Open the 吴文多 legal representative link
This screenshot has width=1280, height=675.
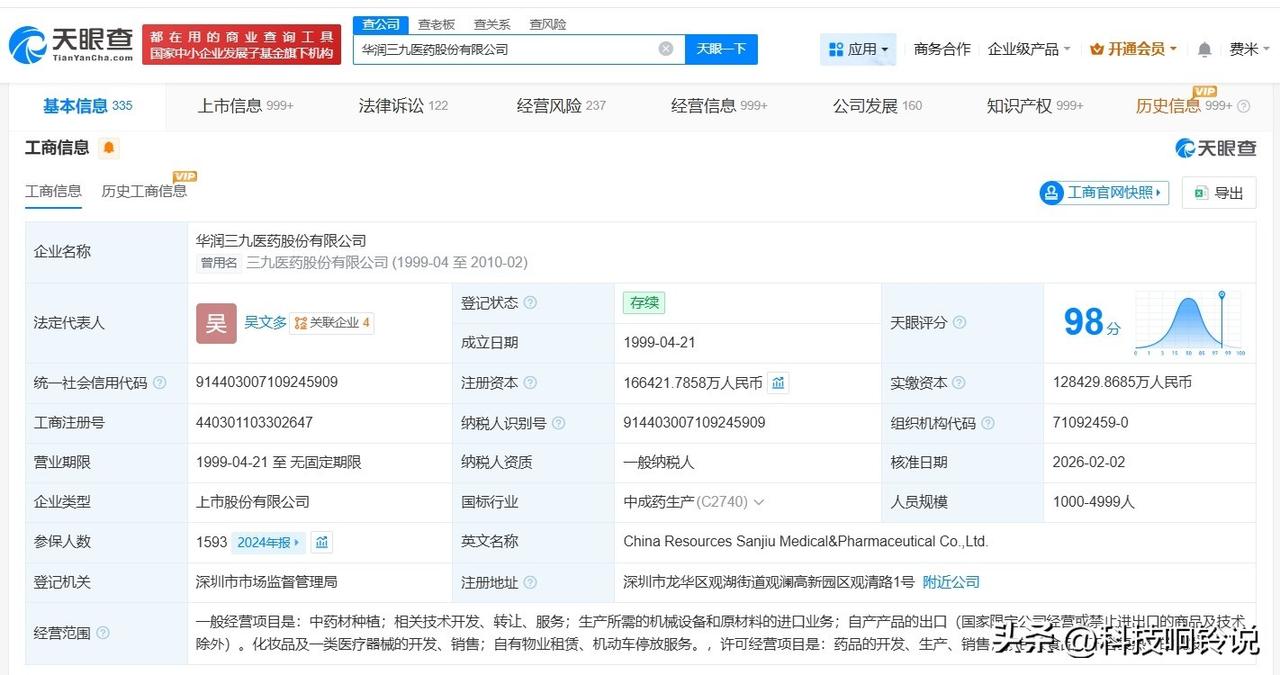(265, 322)
